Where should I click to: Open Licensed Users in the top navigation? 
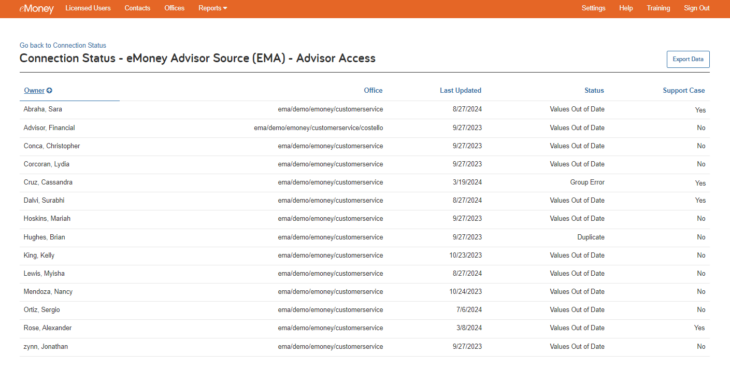88,8
